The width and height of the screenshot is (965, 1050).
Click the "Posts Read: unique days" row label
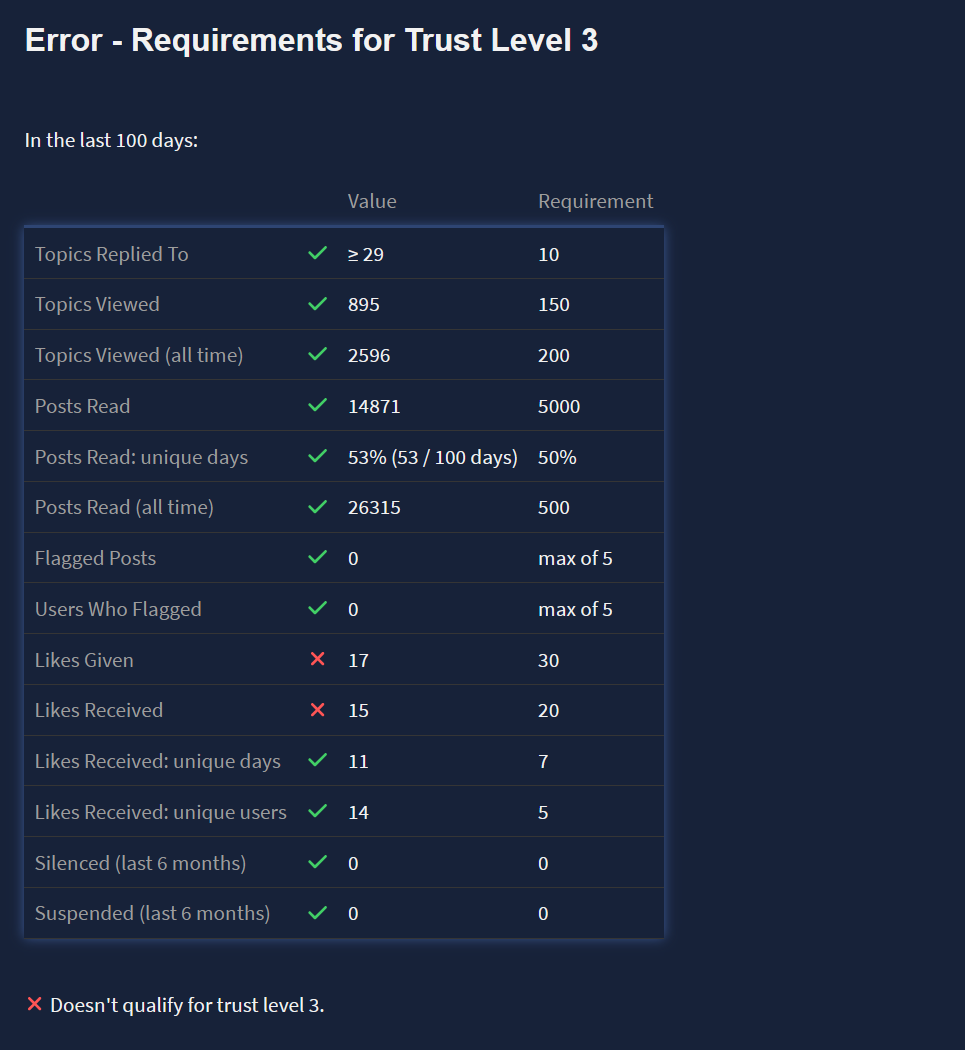click(x=141, y=457)
